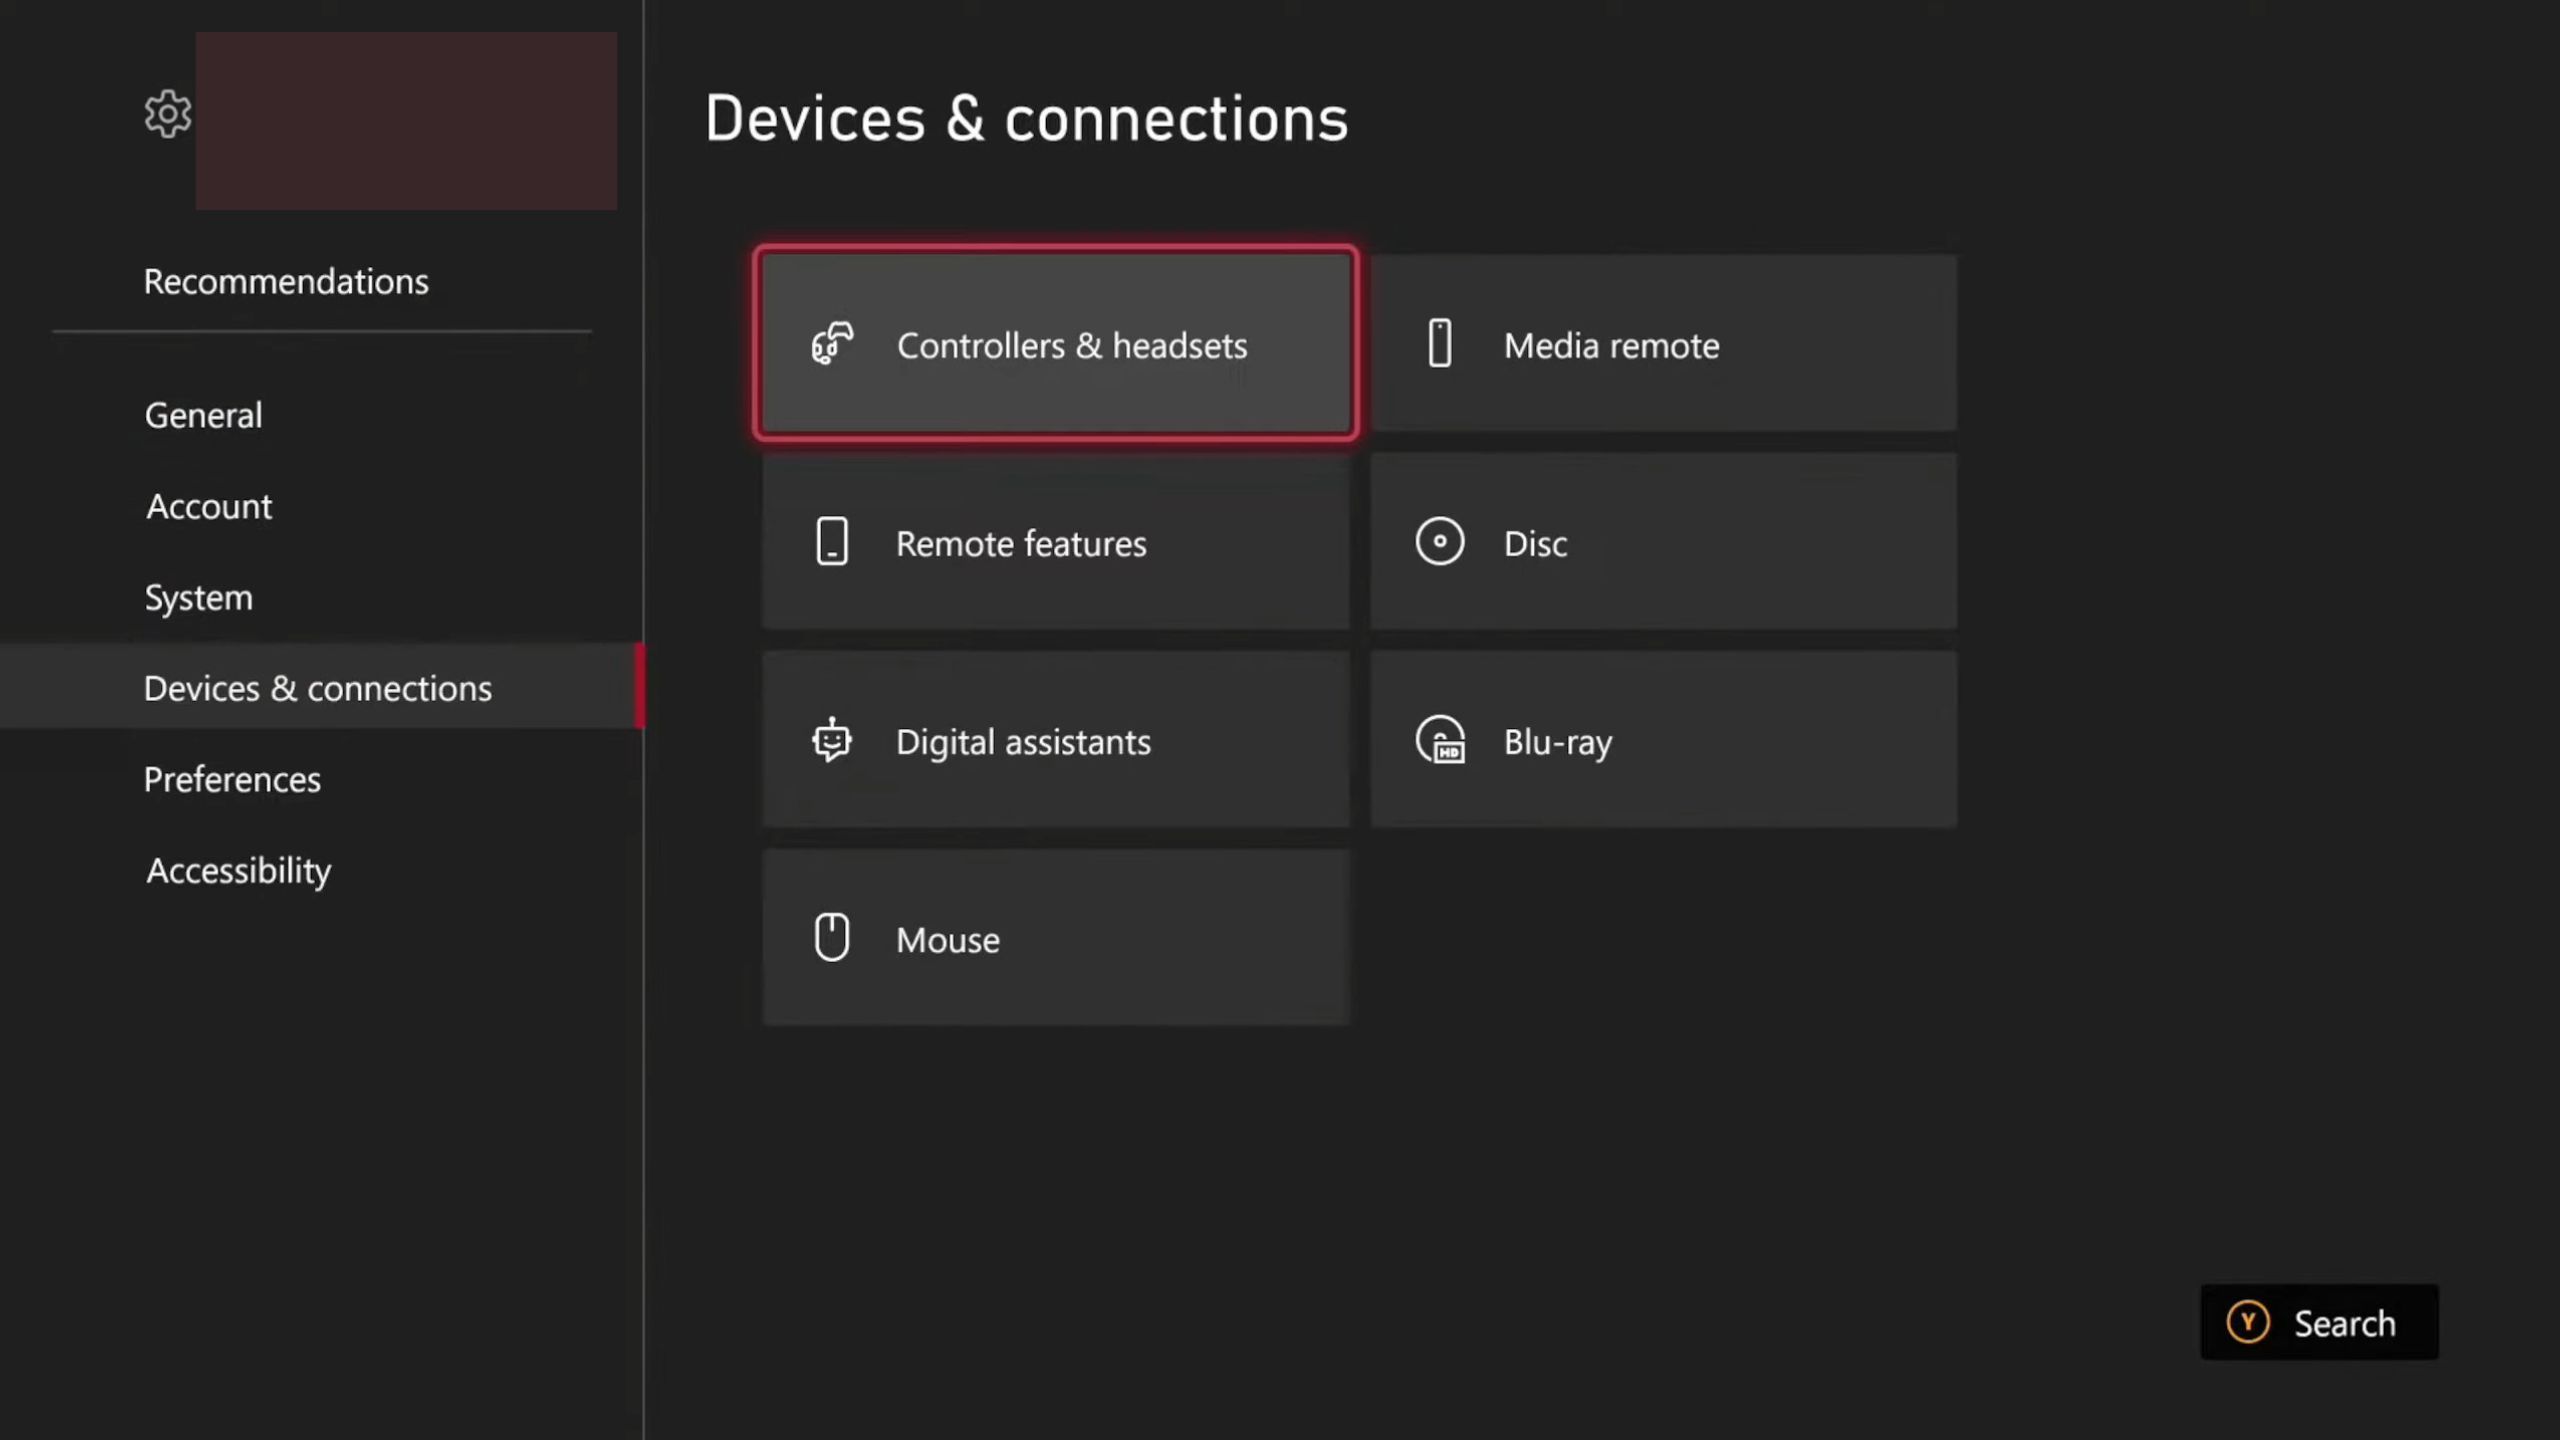Open Remote features settings
The height and width of the screenshot is (1440, 2560).
coord(1056,541)
